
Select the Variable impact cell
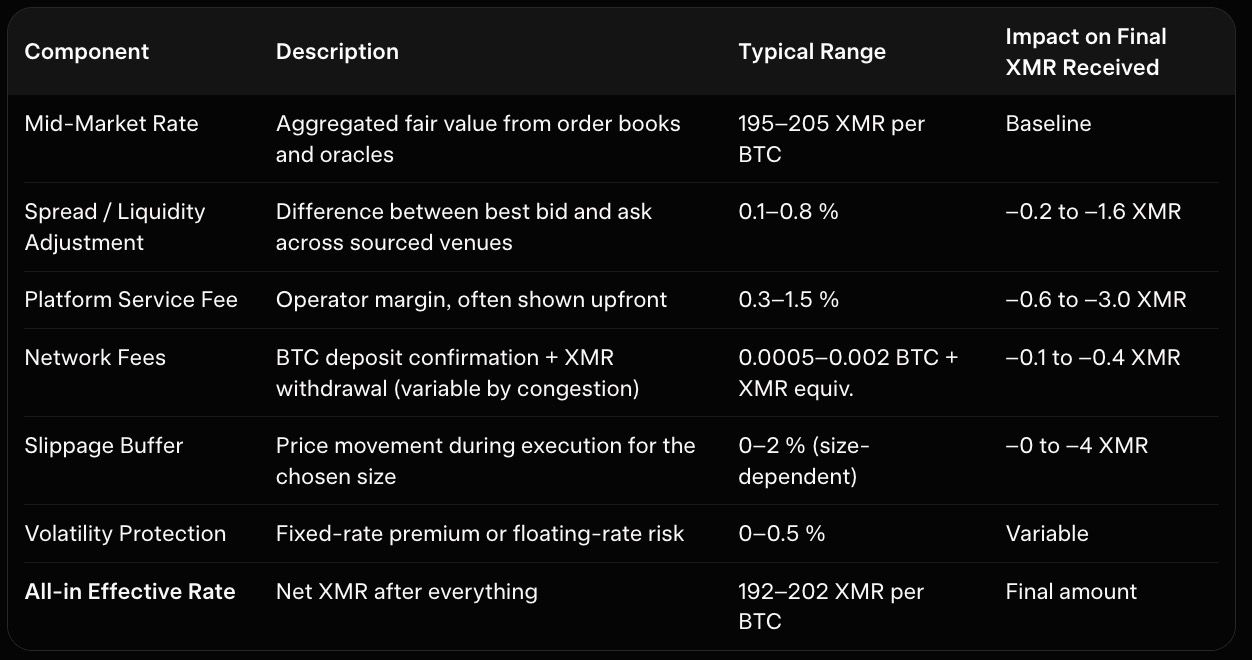tap(1046, 534)
